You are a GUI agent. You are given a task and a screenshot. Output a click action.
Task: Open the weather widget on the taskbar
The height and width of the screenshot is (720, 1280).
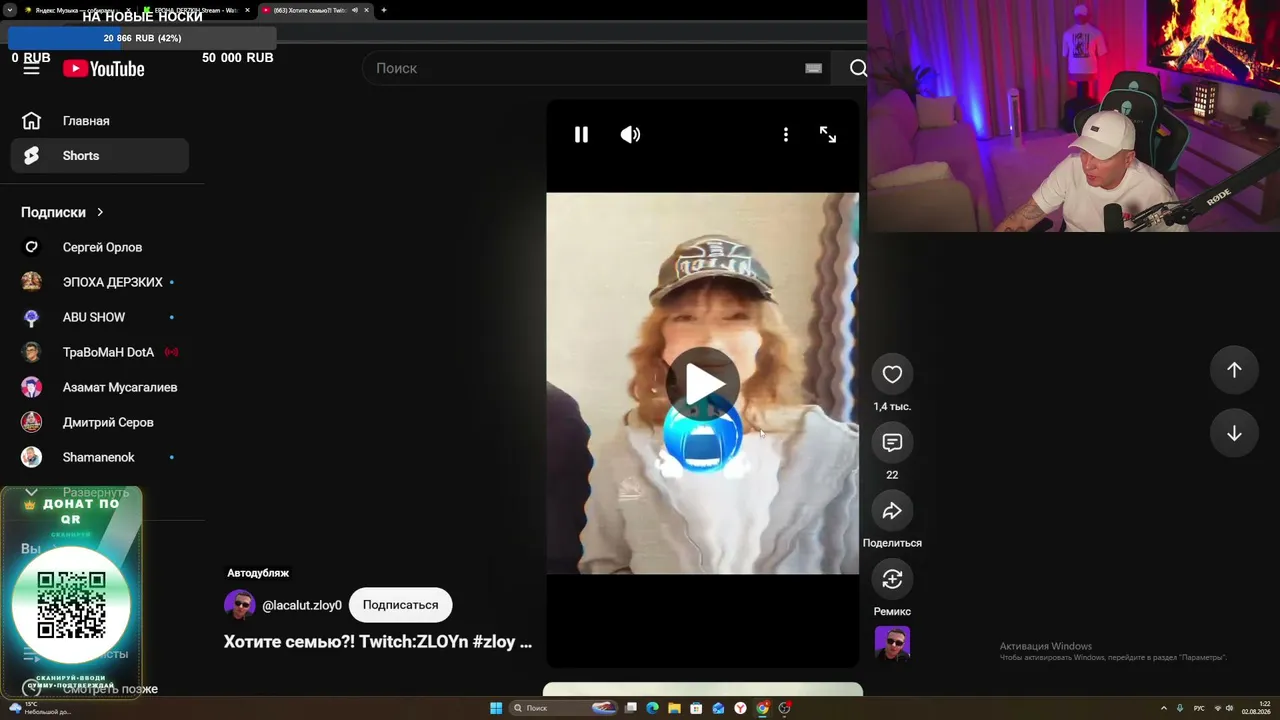40,708
